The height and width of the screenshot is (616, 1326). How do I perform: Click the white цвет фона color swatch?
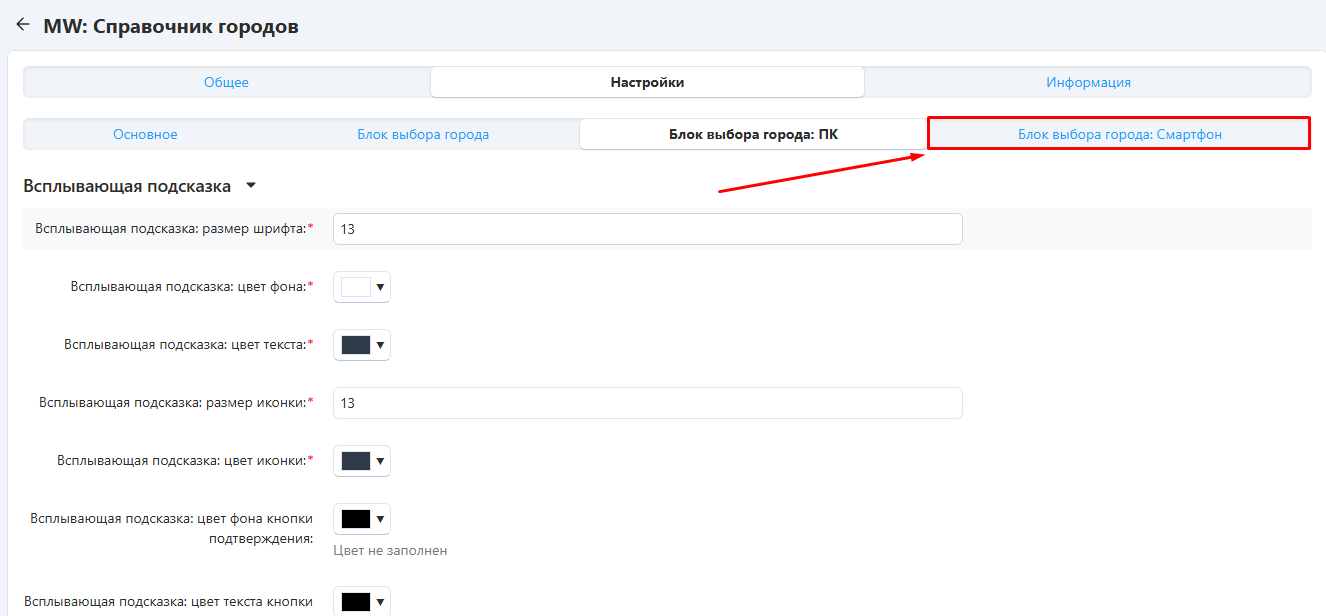click(355, 287)
